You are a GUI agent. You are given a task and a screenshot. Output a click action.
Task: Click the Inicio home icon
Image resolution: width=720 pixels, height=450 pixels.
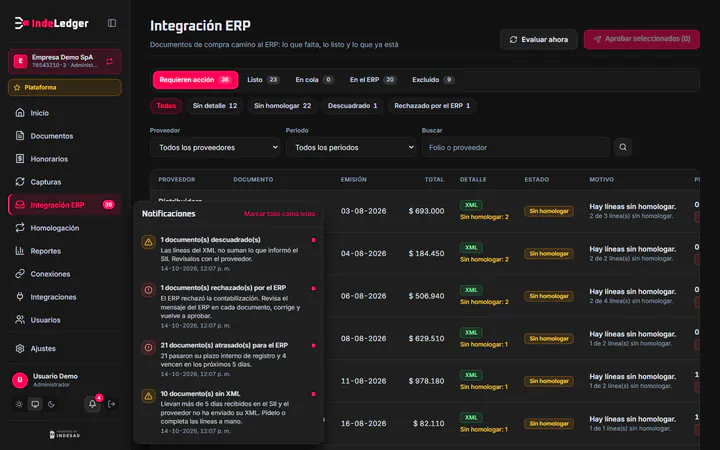20,112
